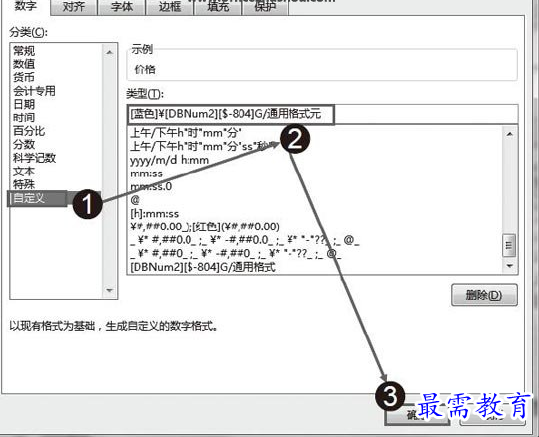Select the 特殊 category
The height and width of the screenshot is (437, 539).
click(x=24, y=184)
